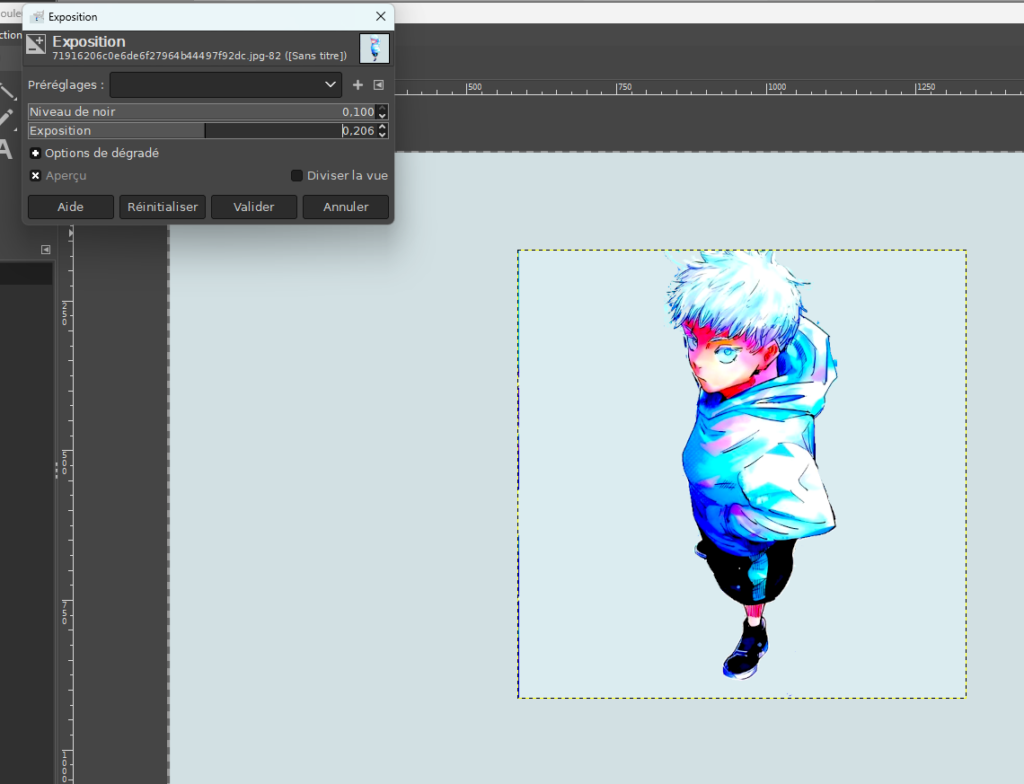Click the 0,206 Exposition value field
1024x784 pixels.
click(x=359, y=131)
